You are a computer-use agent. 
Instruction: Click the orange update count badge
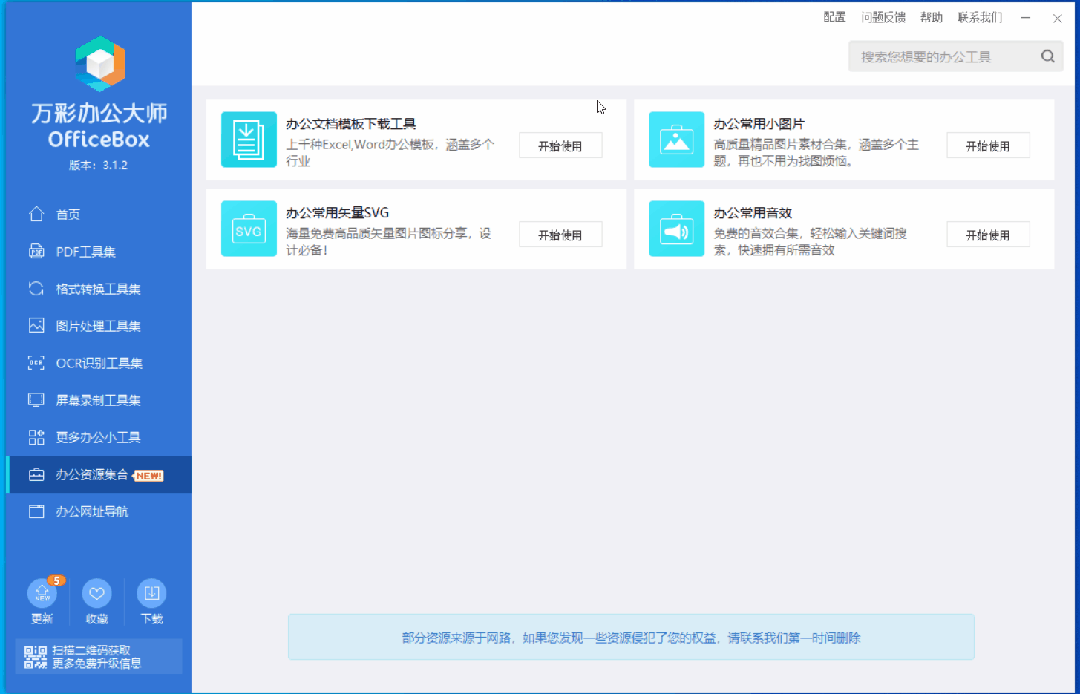(56, 580)
